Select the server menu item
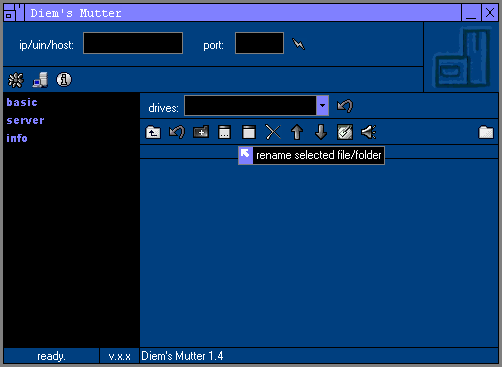 pos(25,120)
